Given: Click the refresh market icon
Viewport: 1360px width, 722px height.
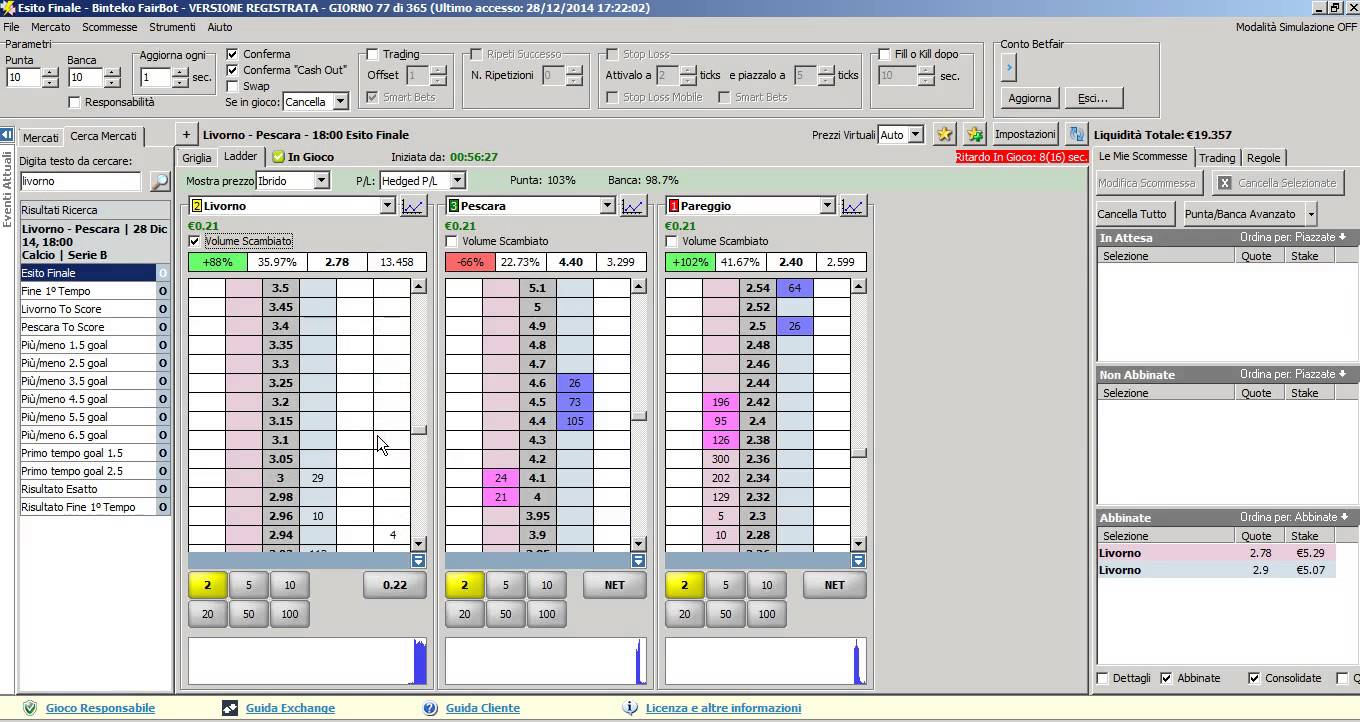Looking at the screenshot, I should click(1076, 135).
